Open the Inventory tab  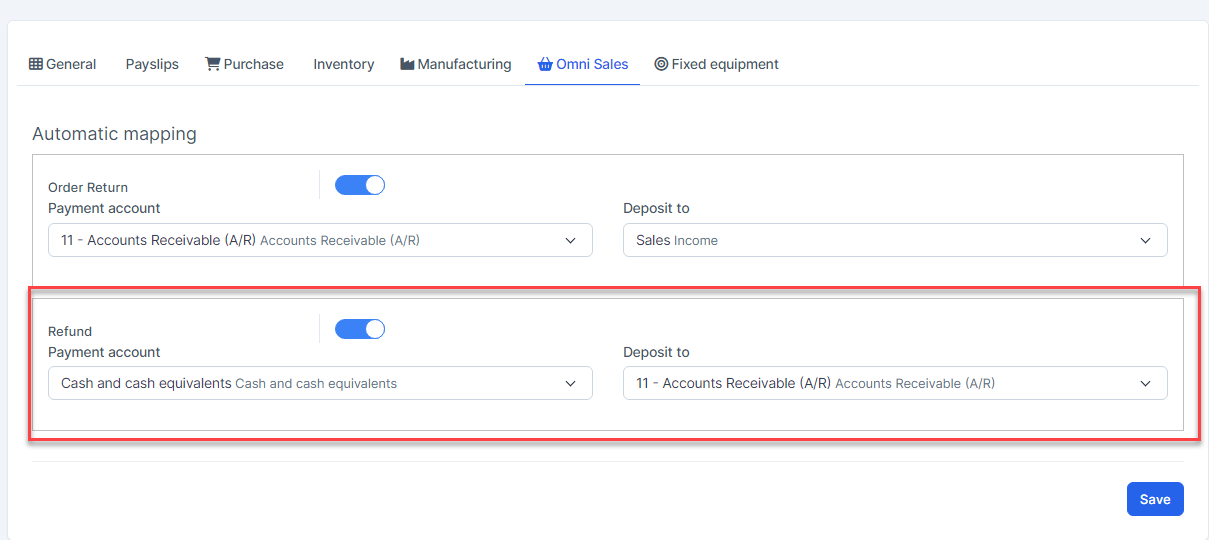pyautogui.click(x=343, y=64)
